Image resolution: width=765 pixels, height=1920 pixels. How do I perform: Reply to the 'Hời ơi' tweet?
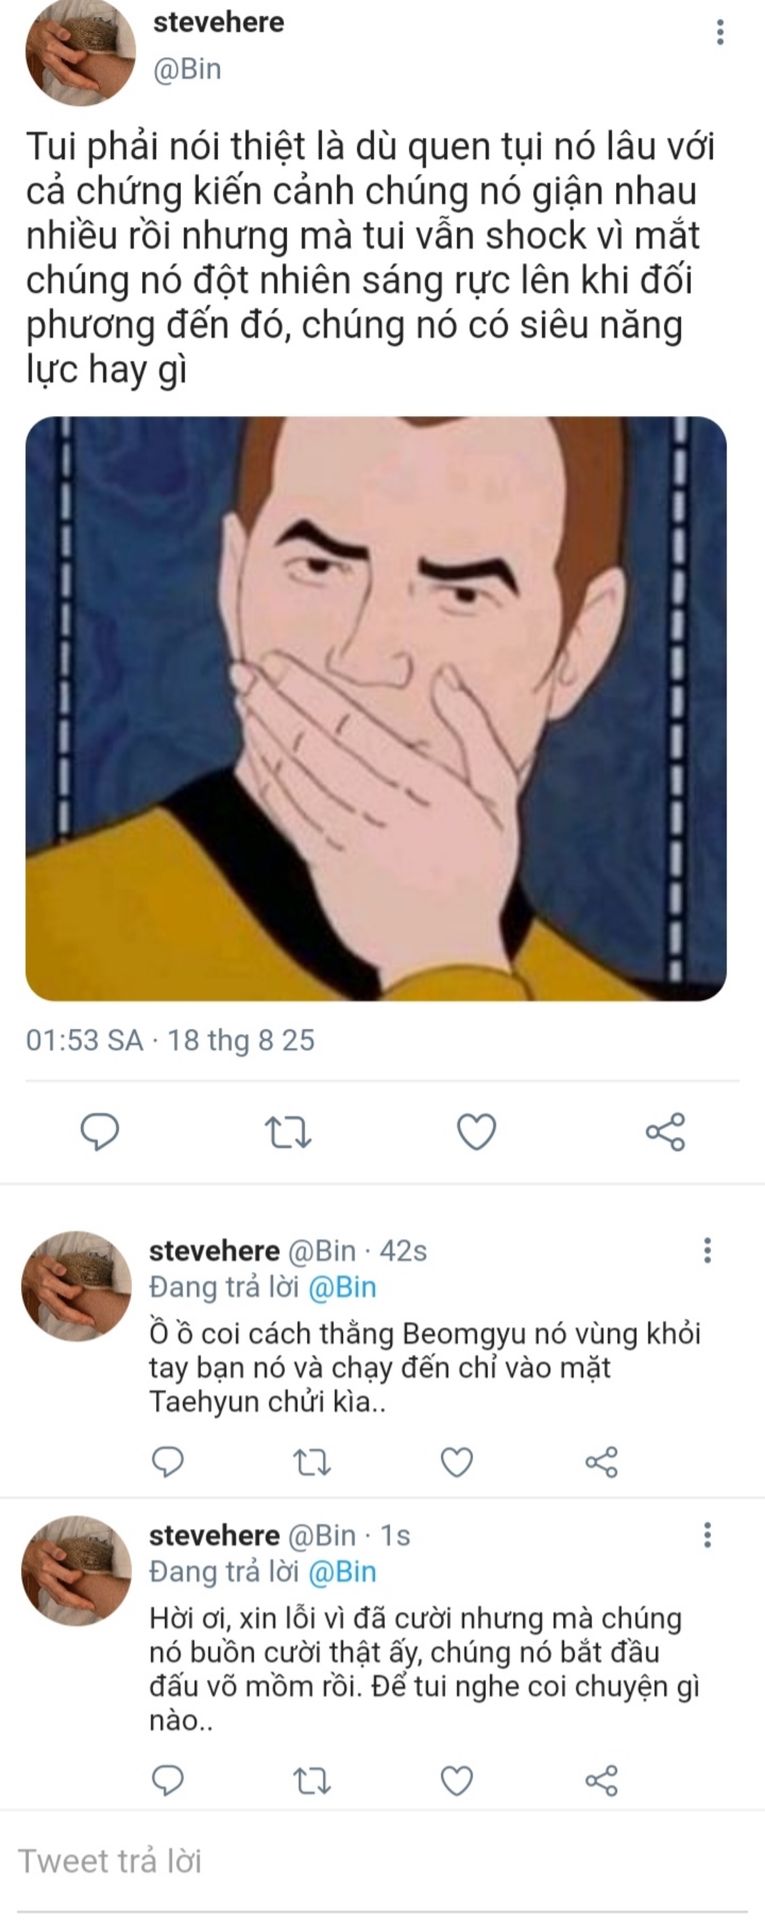pyautogui.click(x=167, y=1780)
